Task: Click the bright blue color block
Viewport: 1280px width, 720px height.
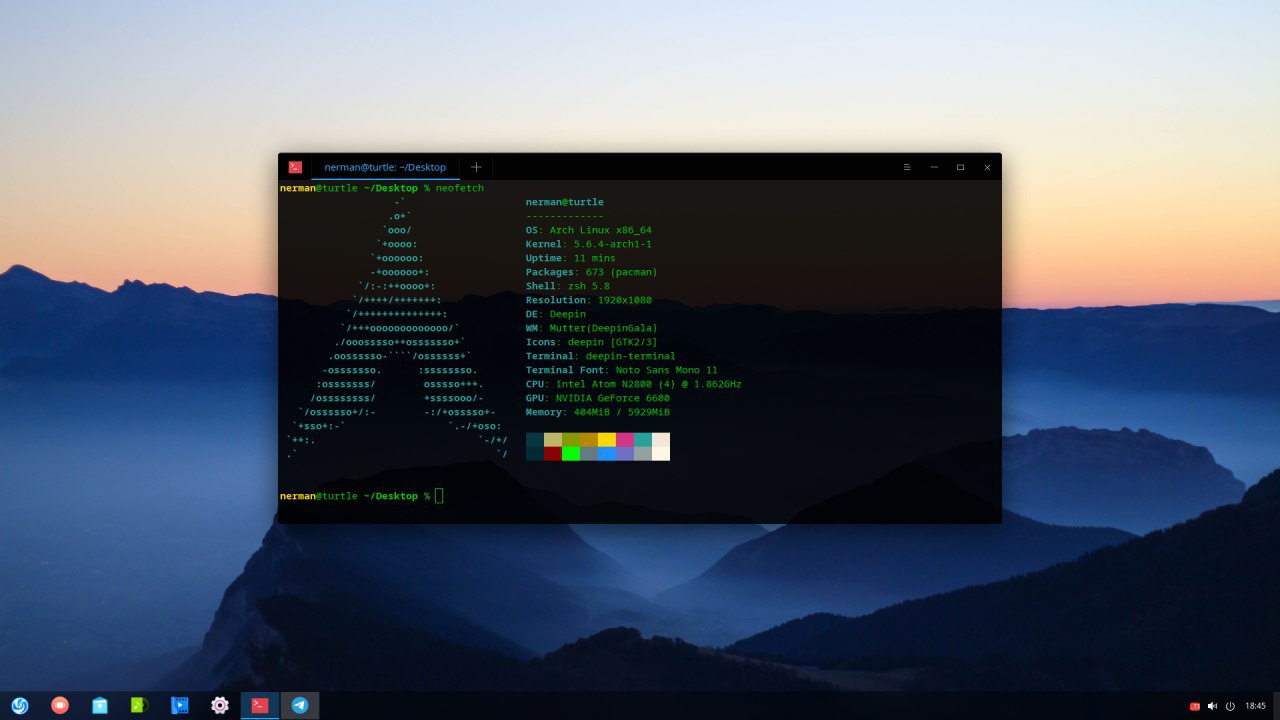Action: (607, 453)
